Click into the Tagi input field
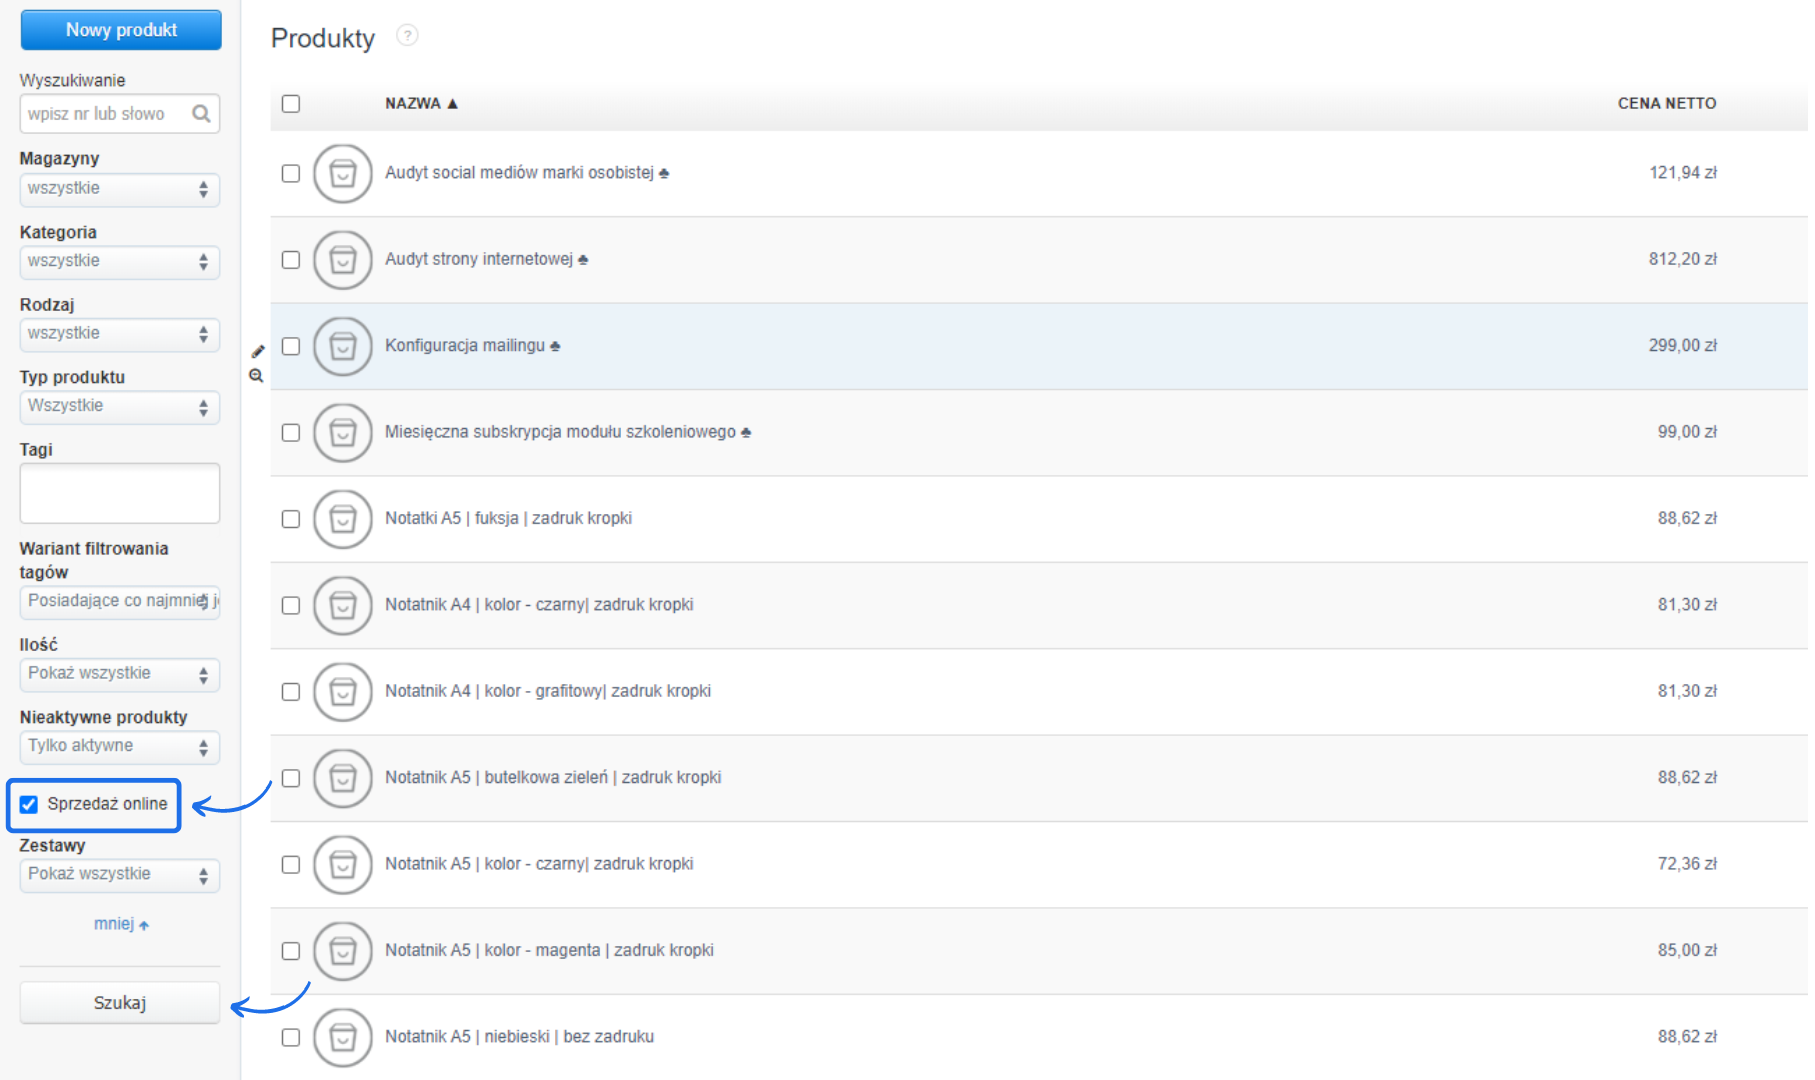The width and height of the screenshot is (1815, 1080). pyautogui.click(x=119, y=493)
